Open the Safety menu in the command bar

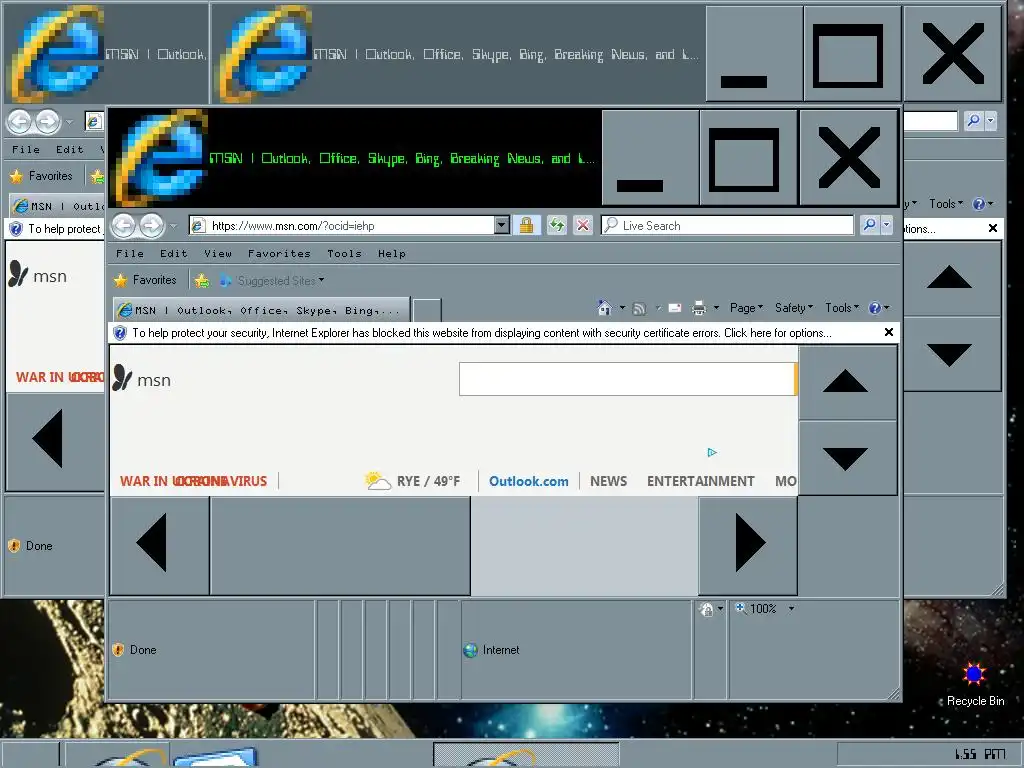[794, 308]
